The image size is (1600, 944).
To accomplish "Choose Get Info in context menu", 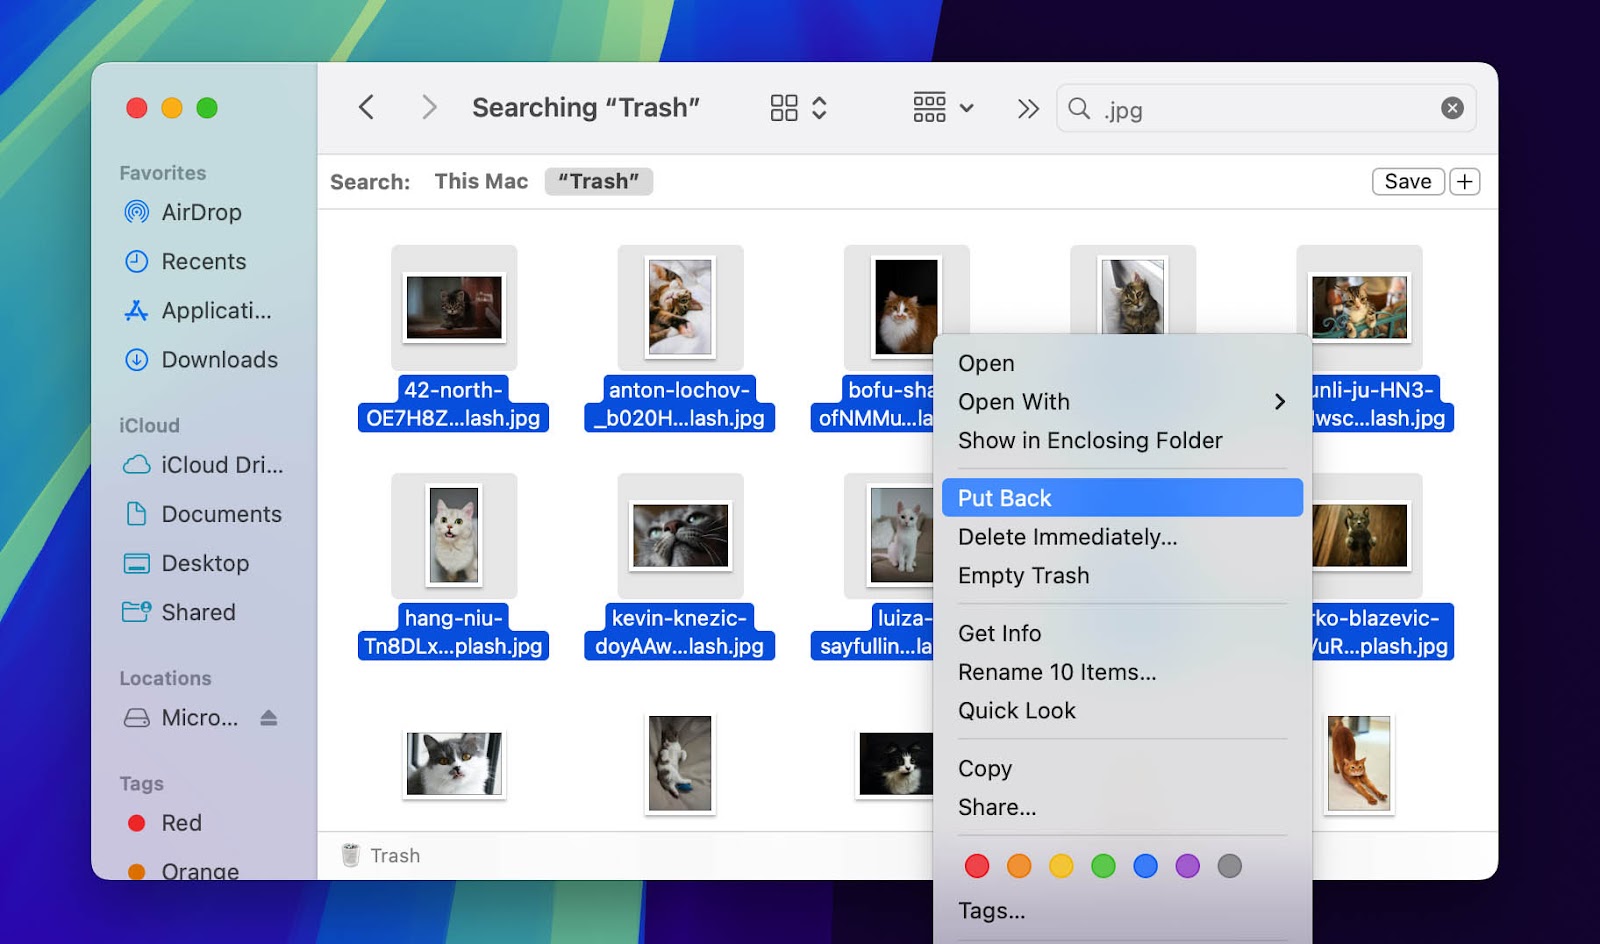I will (999, 633).
